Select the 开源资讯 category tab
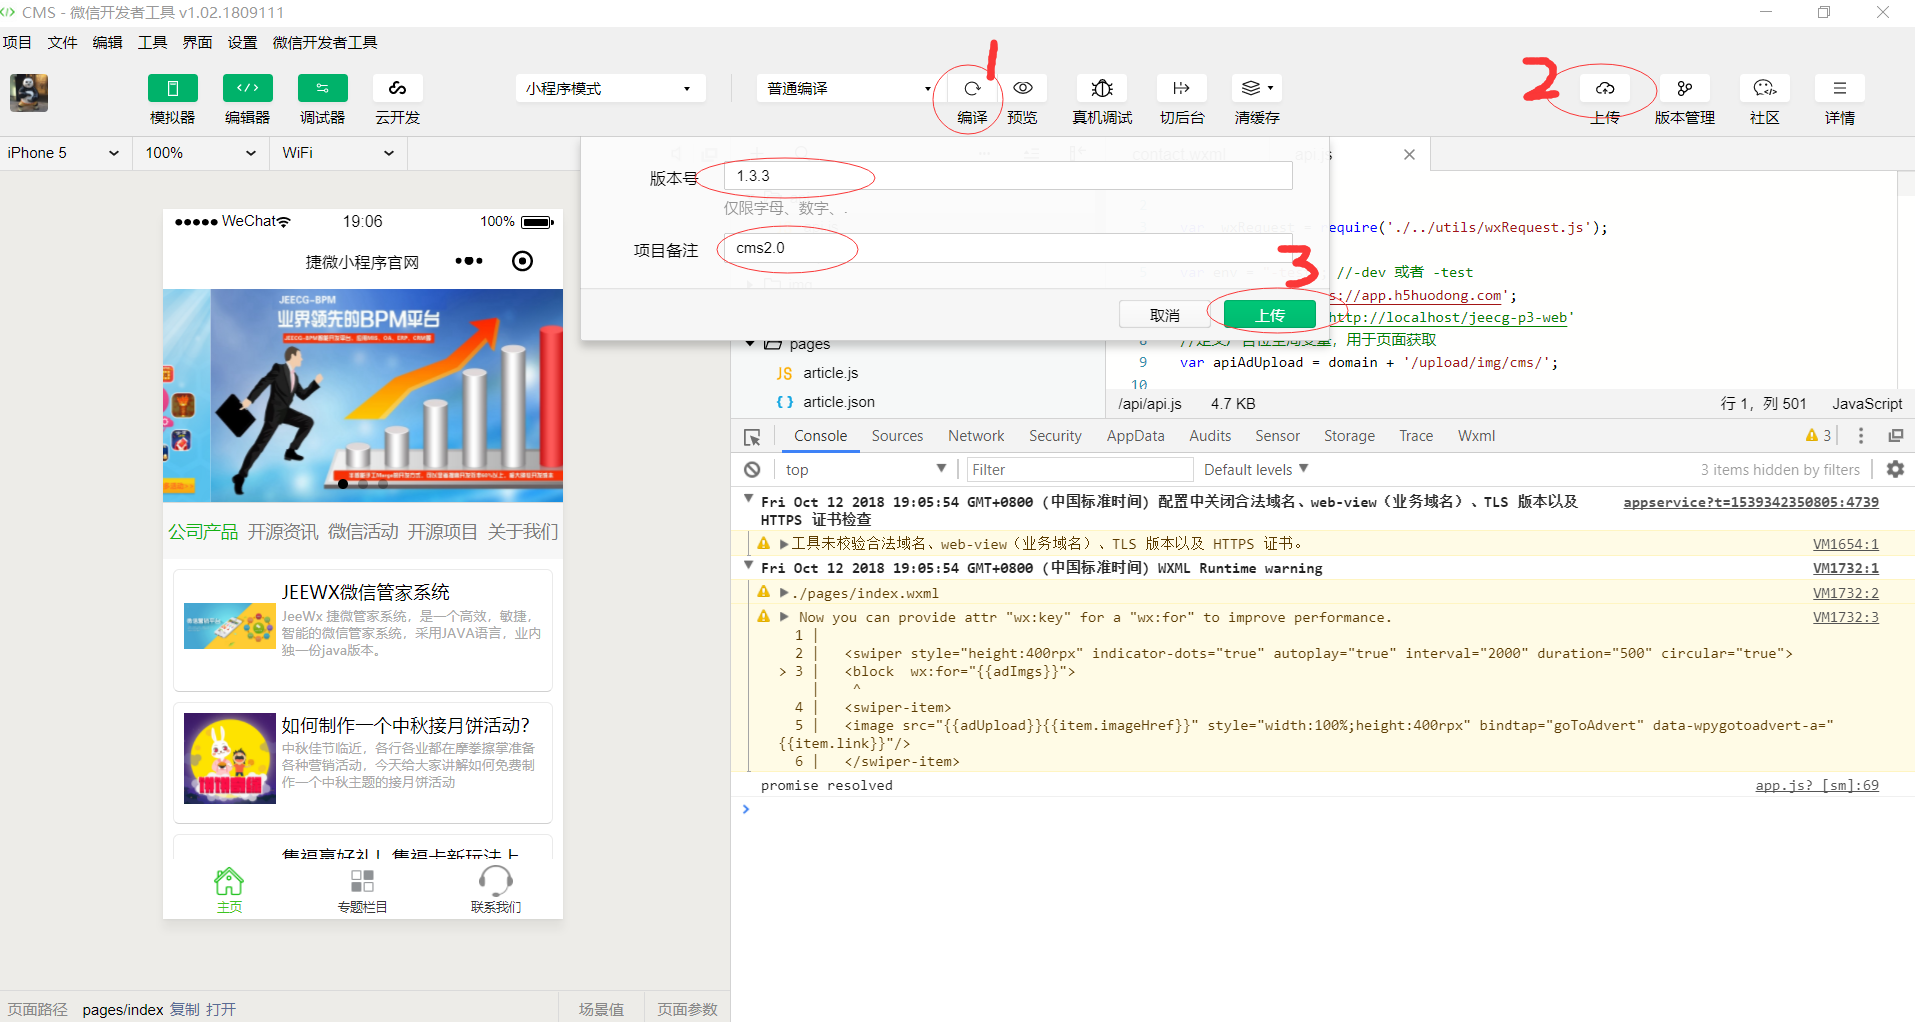The height and width of the screenshot is (1022, 1915). click(283, 532)
